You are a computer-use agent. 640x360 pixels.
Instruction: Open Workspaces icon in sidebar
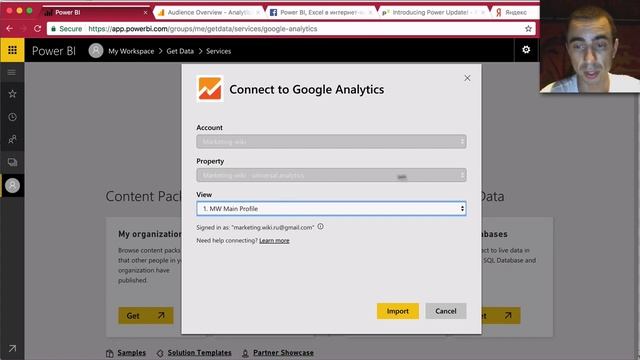(12, 162)
